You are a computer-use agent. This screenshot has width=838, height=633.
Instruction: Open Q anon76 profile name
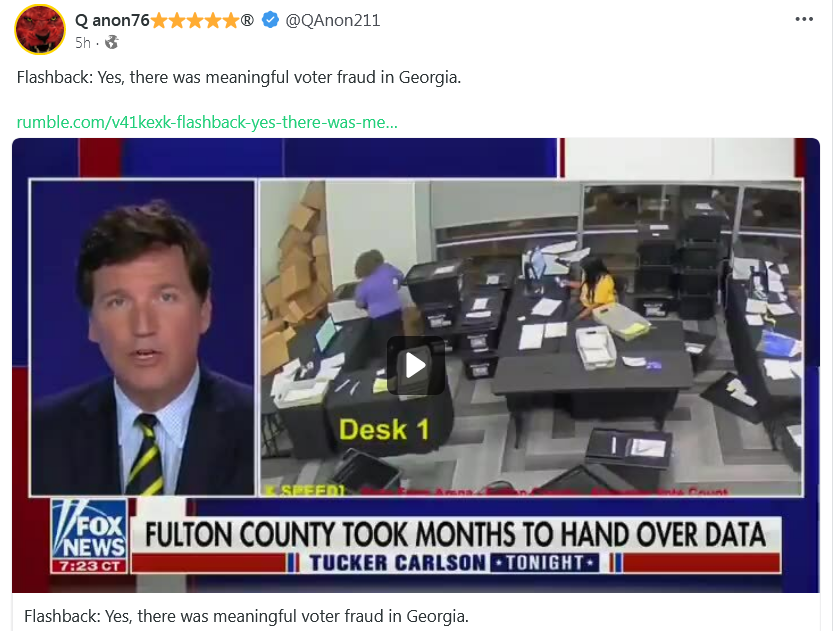pyautogui.click(x=112, y=20)
